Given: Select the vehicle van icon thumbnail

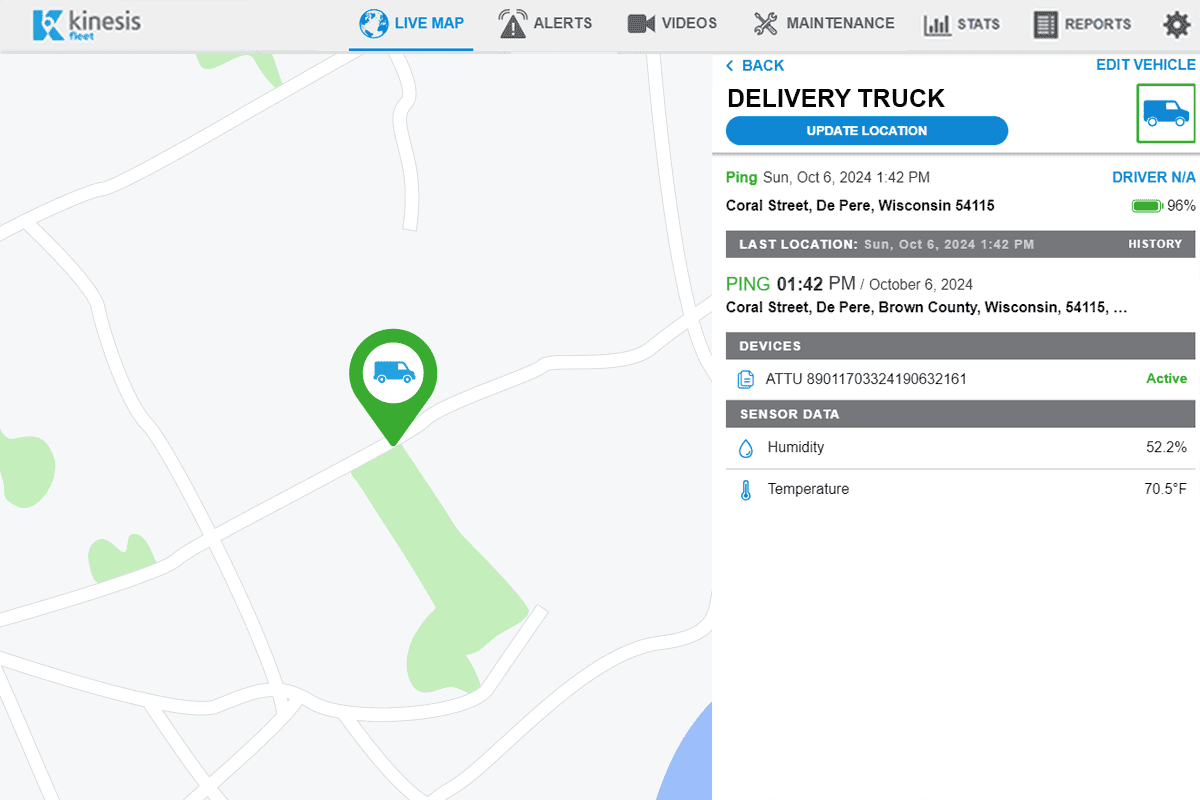Looking at the screenshot, I should [1166, 113].
